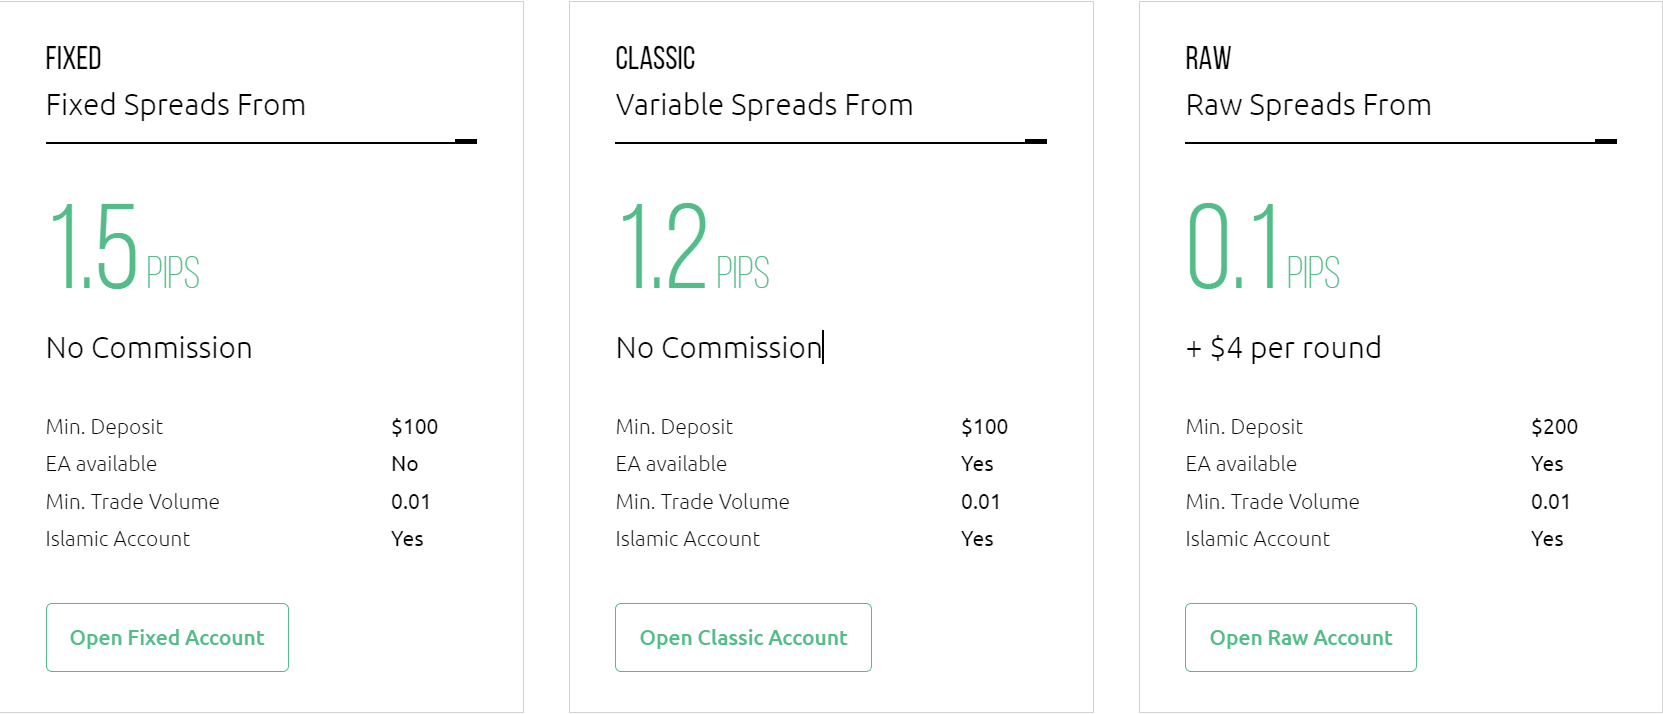The image size is (1663, 714).
Task: Open Fixed Account button
Action: point(167,637)
